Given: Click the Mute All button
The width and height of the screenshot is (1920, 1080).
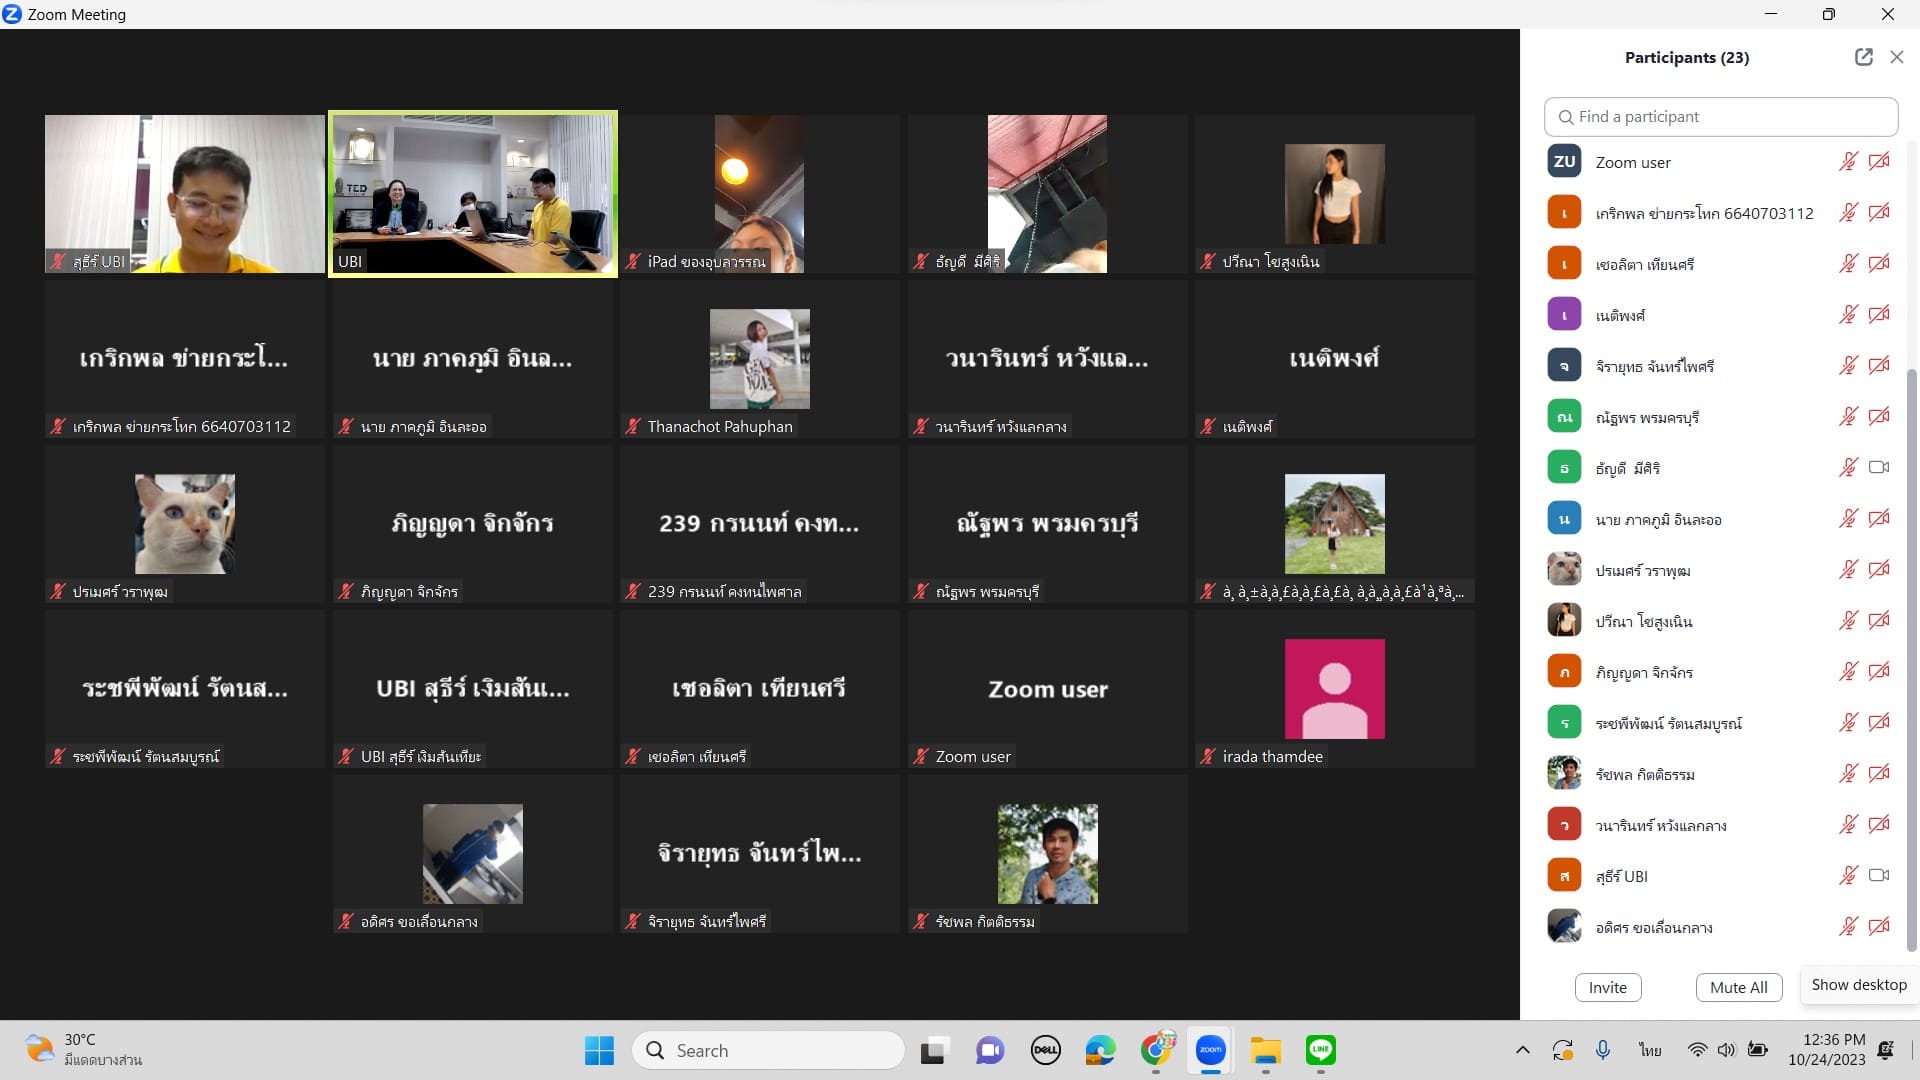Looking at the screenshot, I should point(1738,987).
